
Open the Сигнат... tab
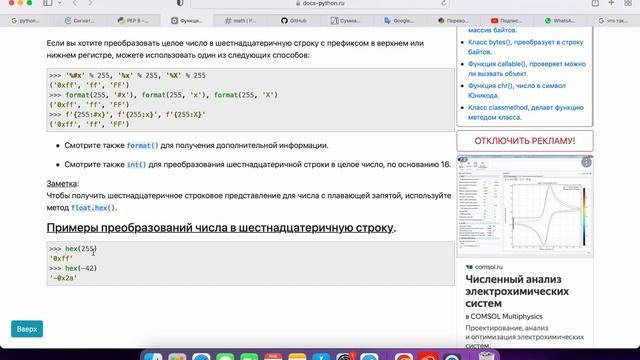pyautogui.click(x=80, y=20)
